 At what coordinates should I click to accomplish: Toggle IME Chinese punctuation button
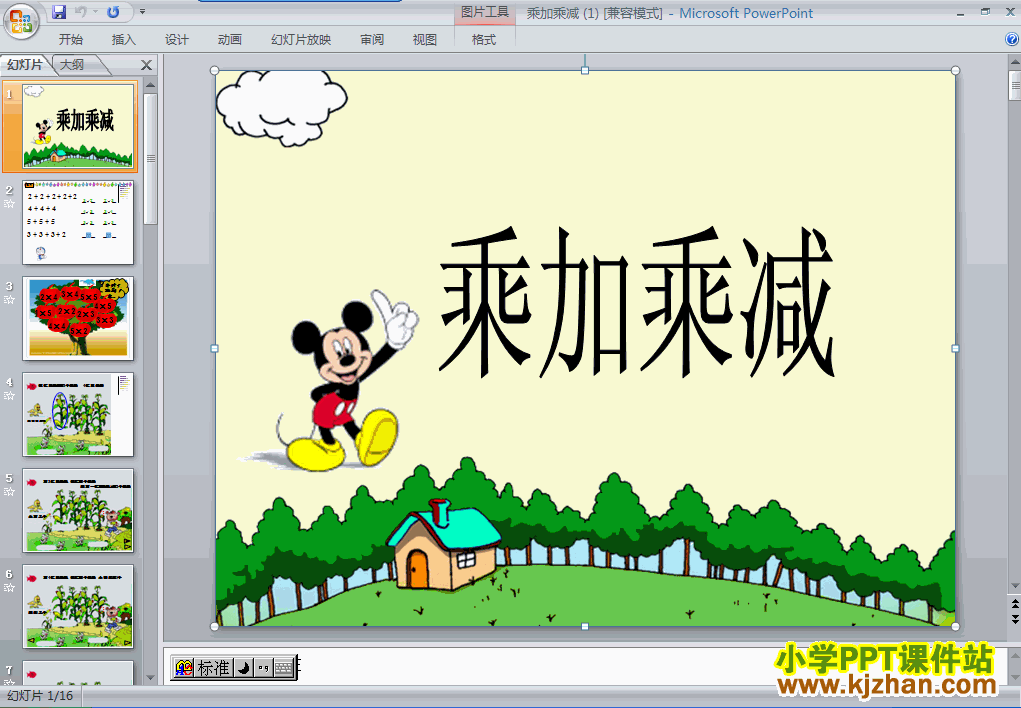tap(263, 668)
